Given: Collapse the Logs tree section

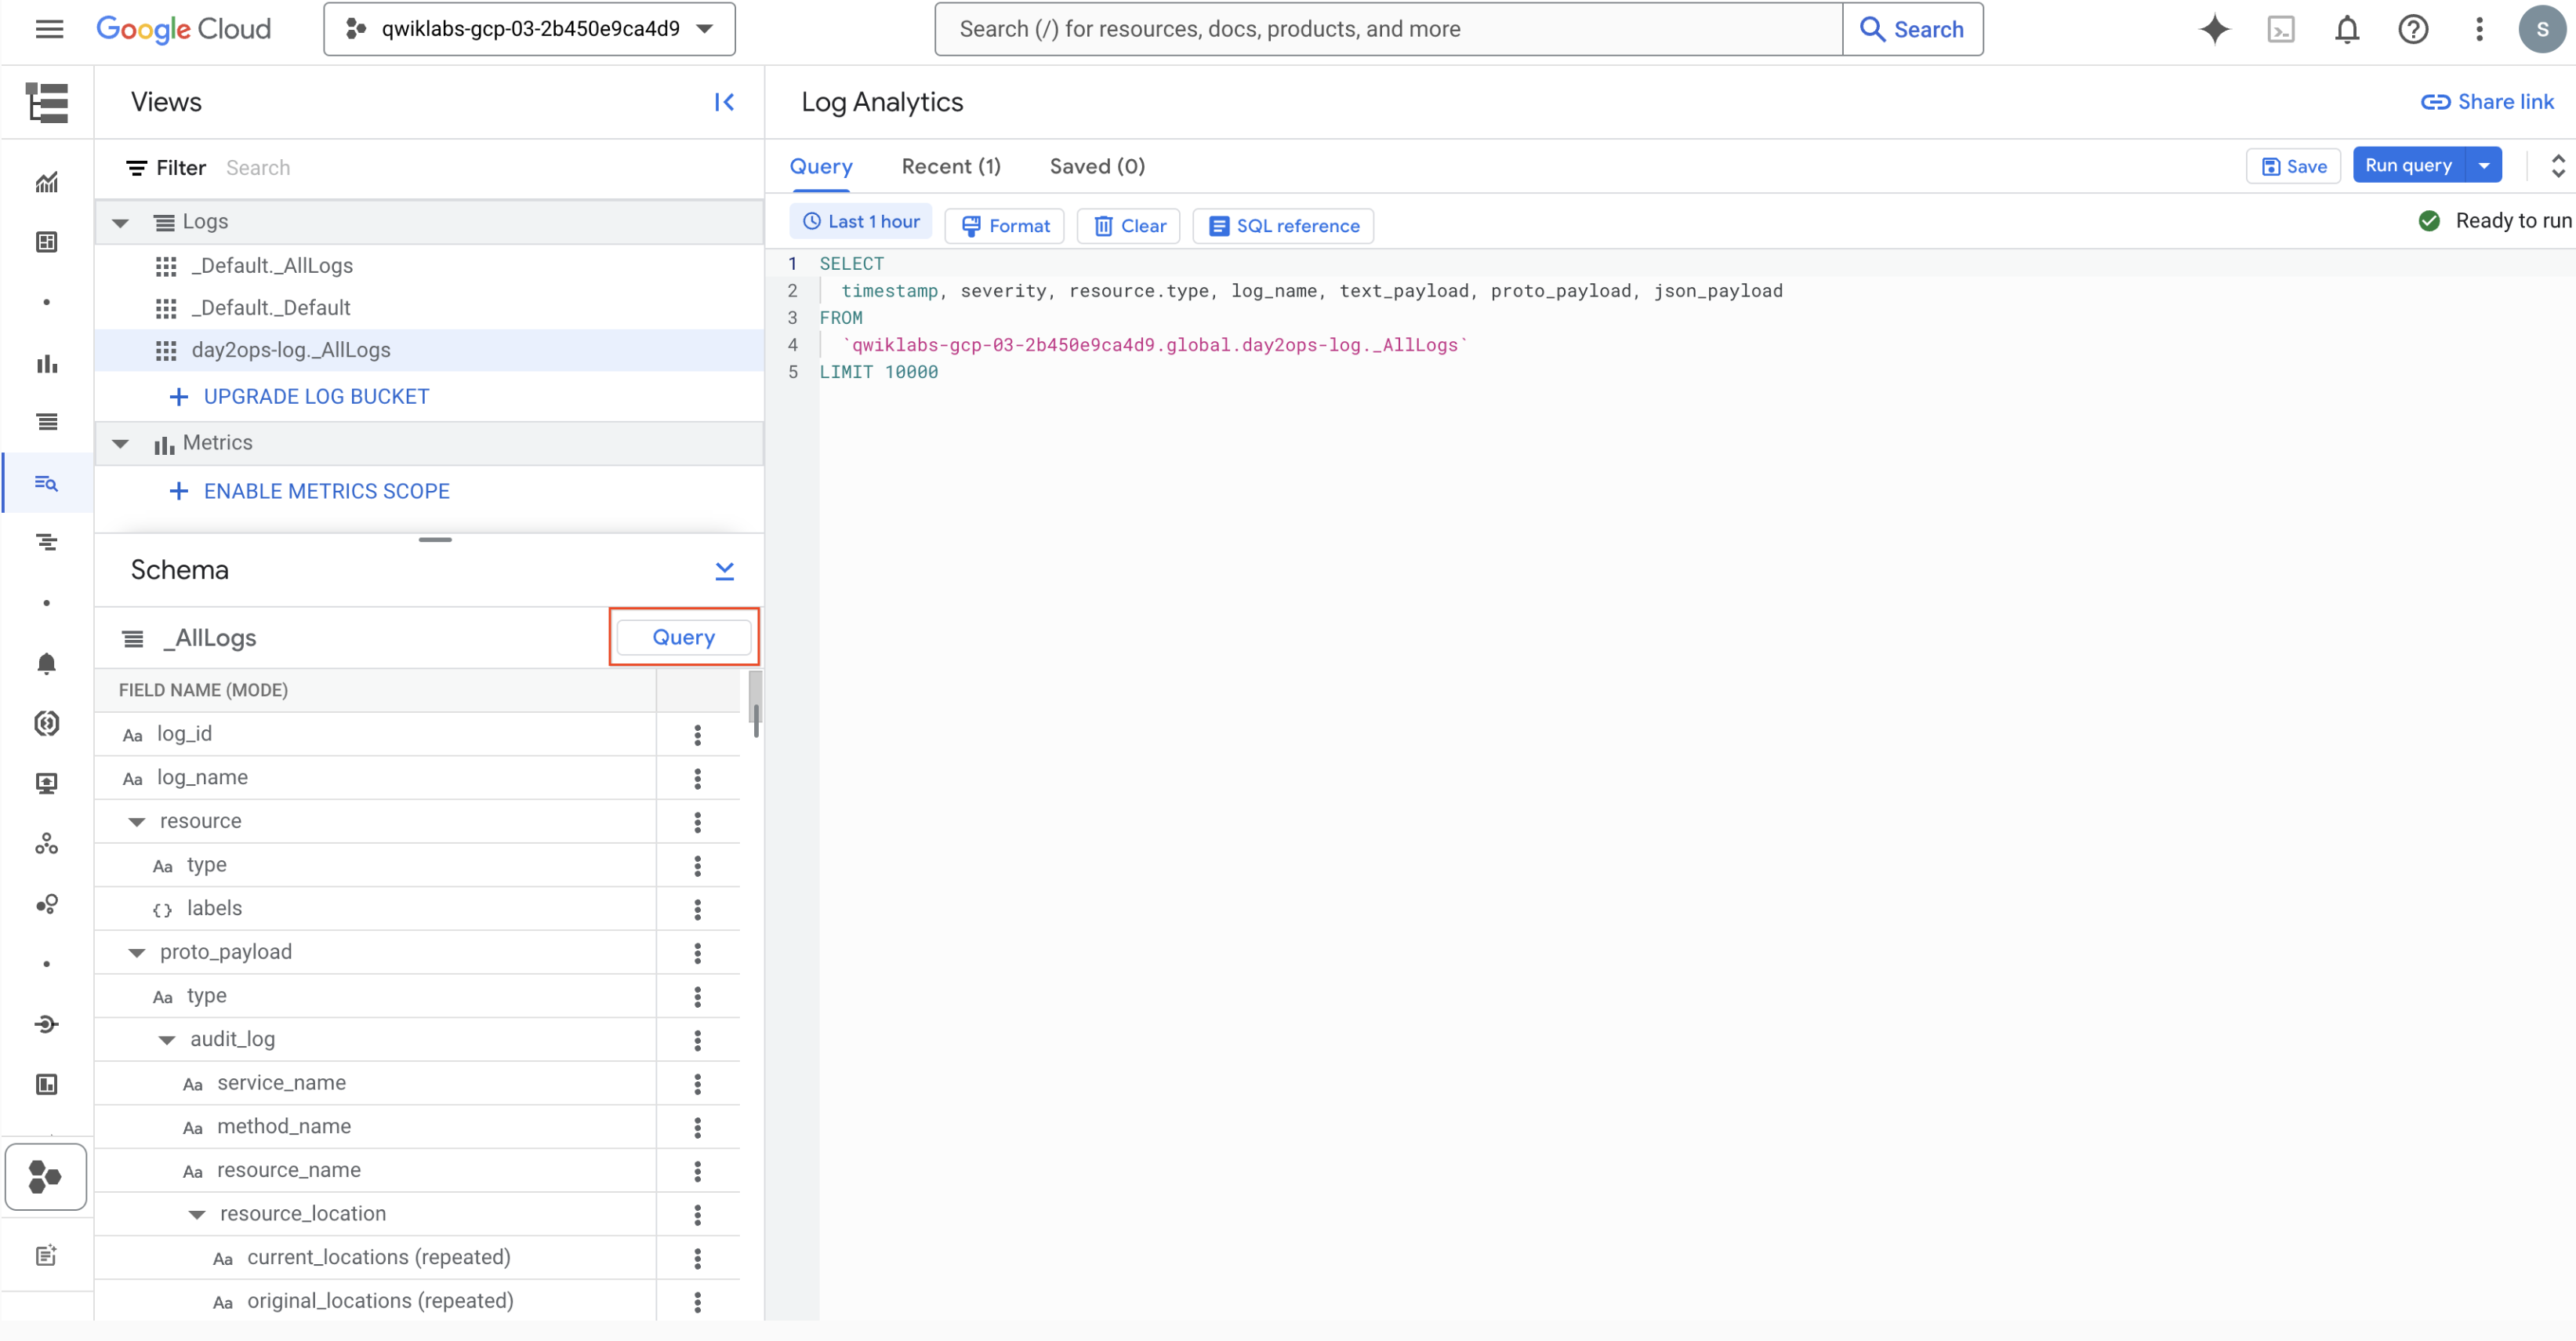Looking at the screenshot, I should [120, 222].
